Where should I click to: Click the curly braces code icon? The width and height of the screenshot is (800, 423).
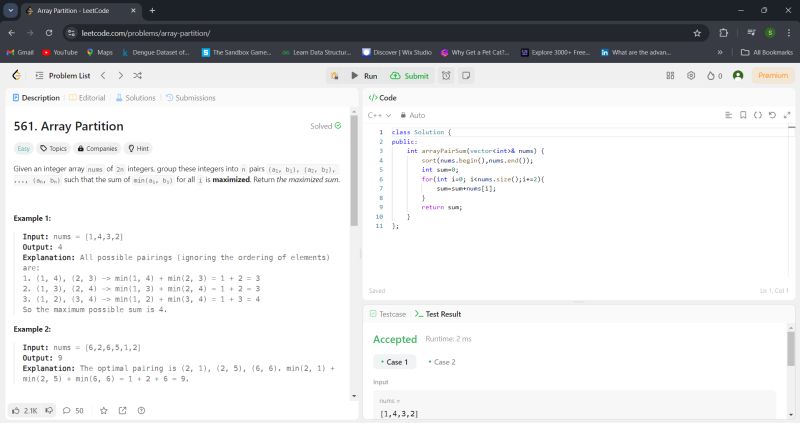pos(758,115)
